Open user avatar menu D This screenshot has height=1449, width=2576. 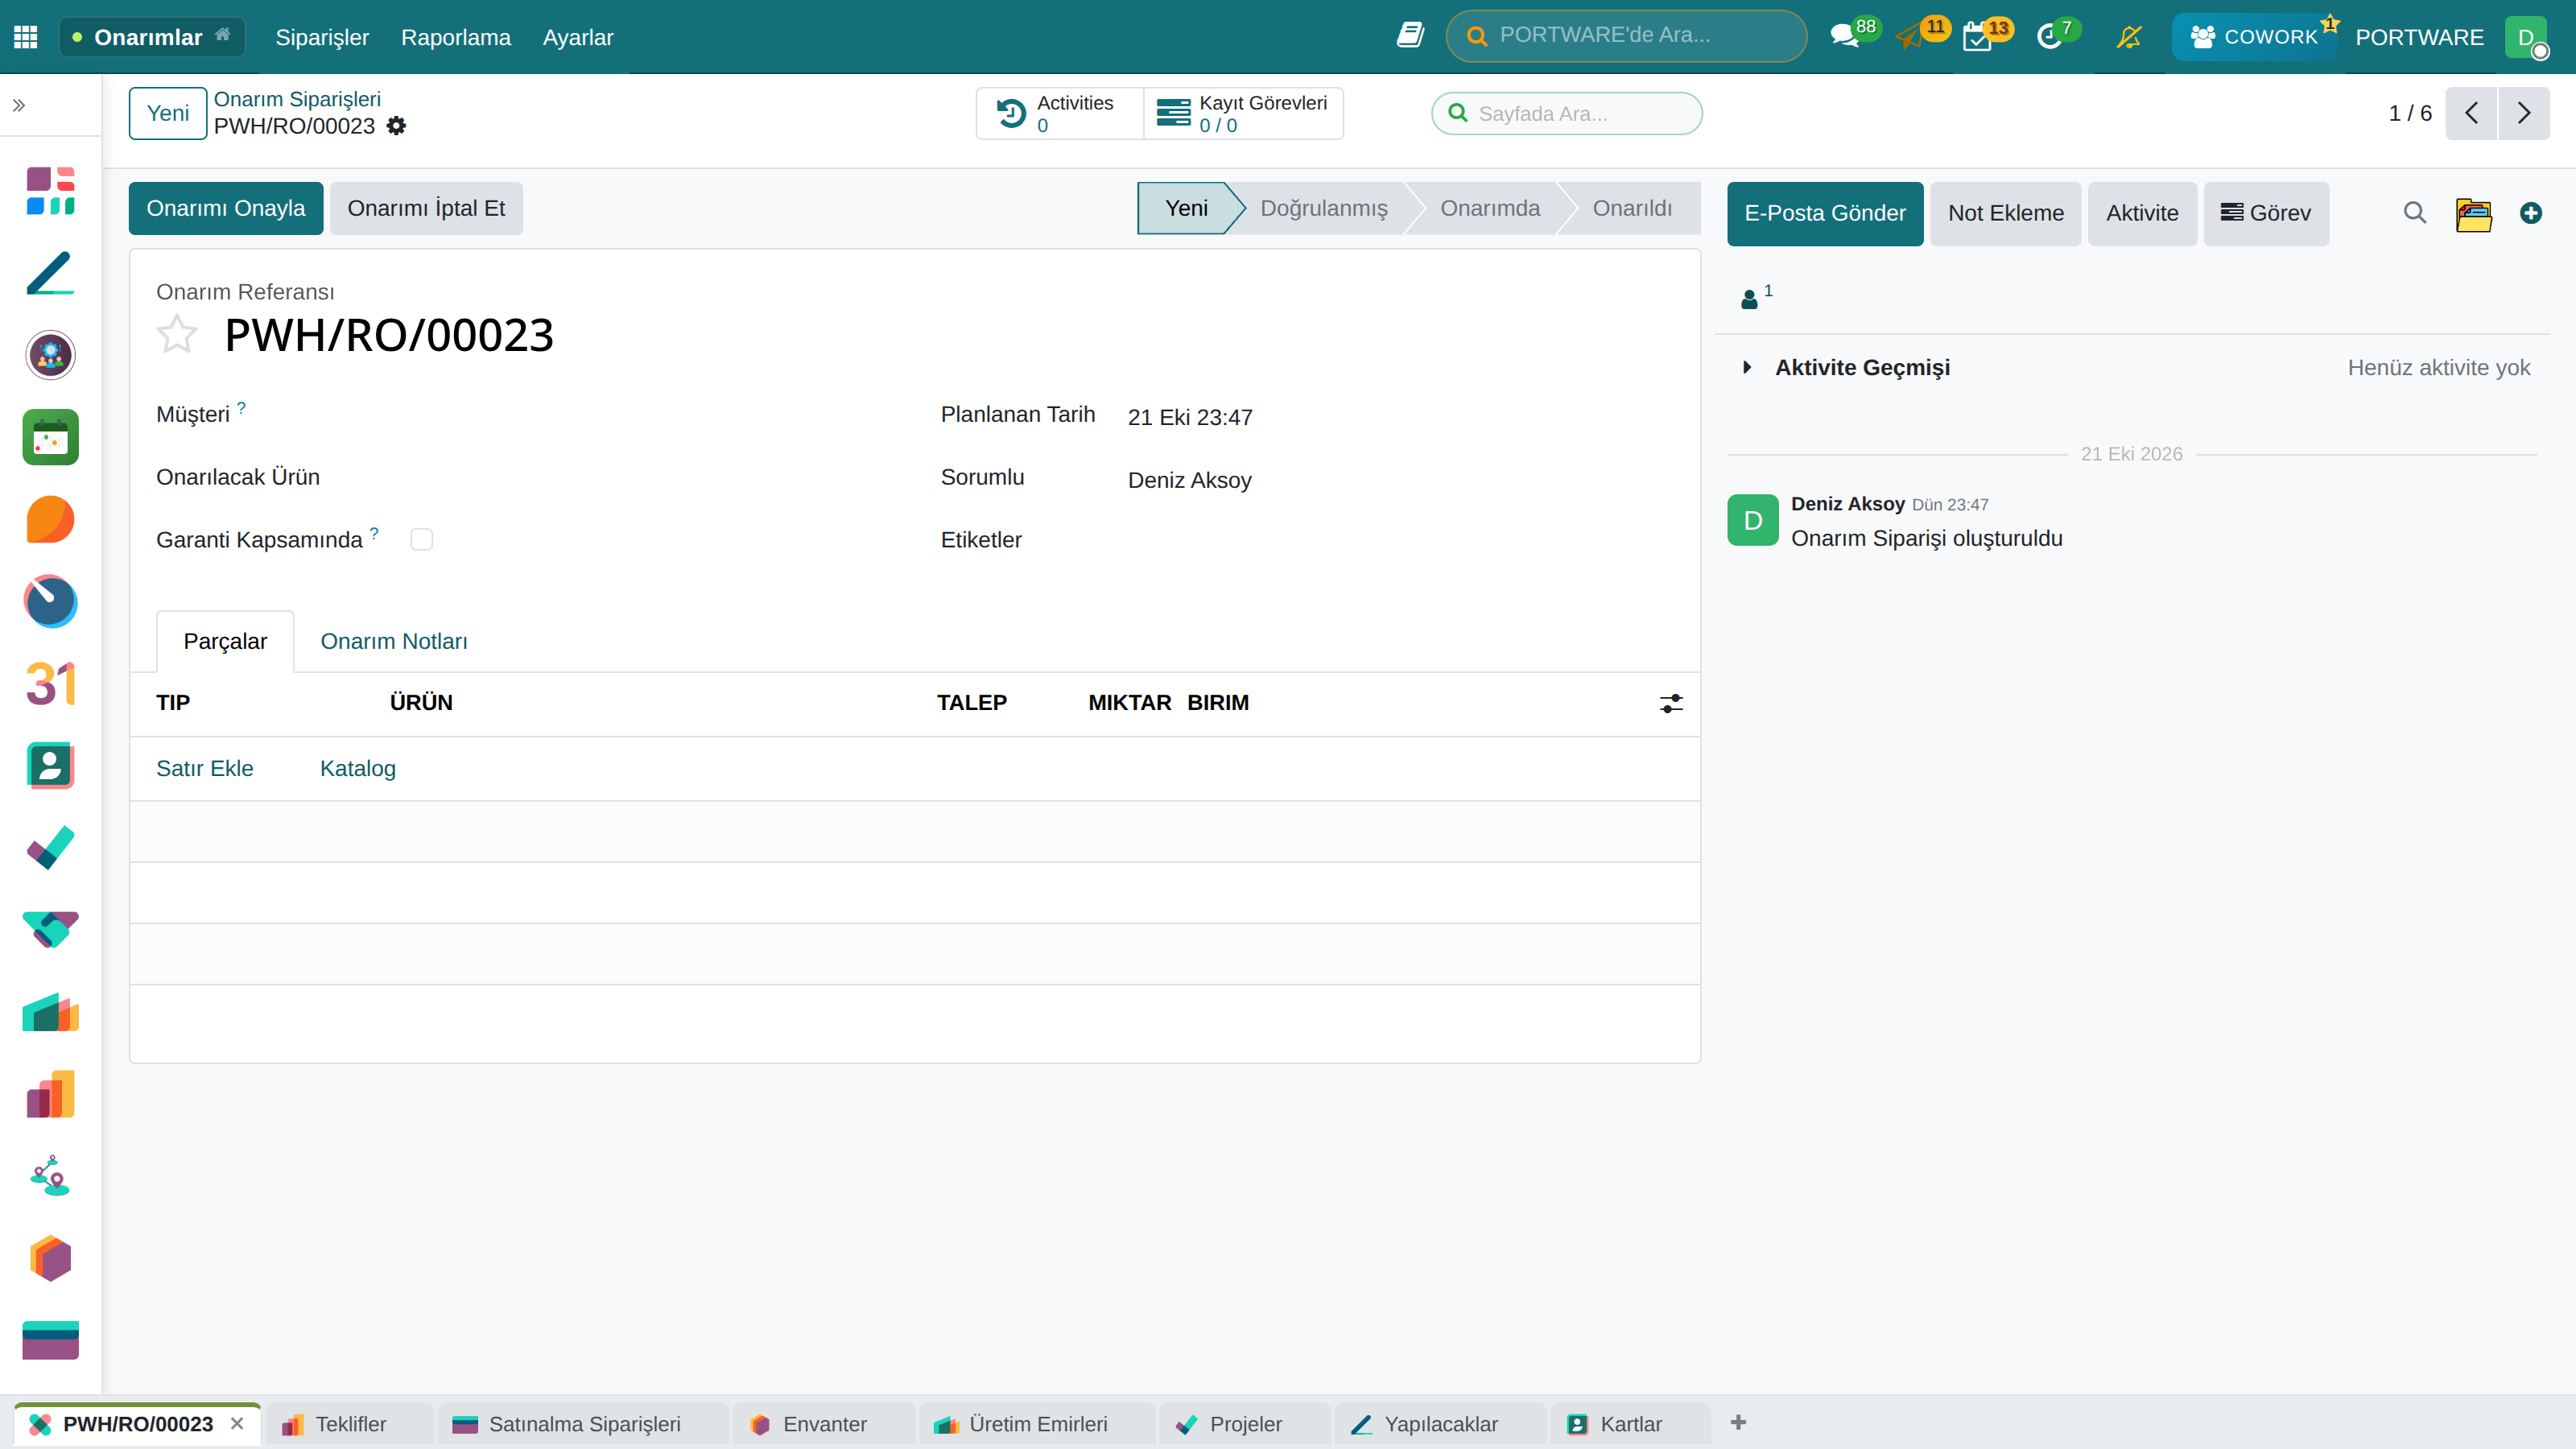coord(2526,37)
